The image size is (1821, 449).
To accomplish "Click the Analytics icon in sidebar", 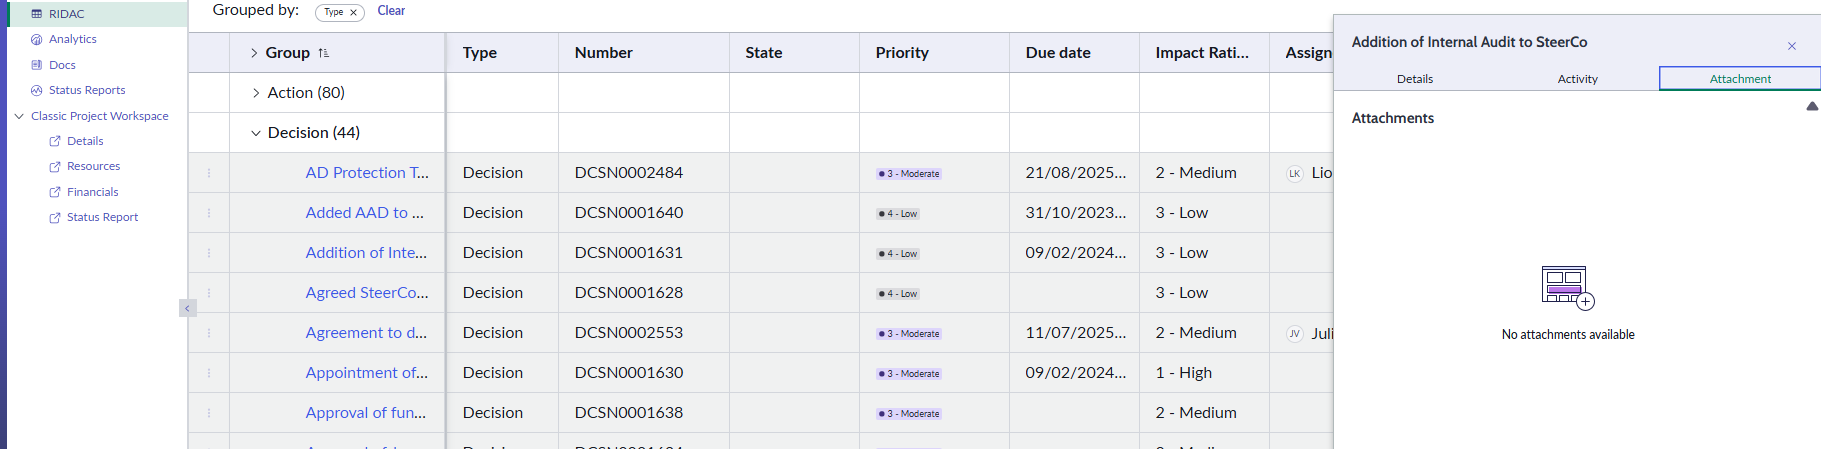I will pos(37,40).
